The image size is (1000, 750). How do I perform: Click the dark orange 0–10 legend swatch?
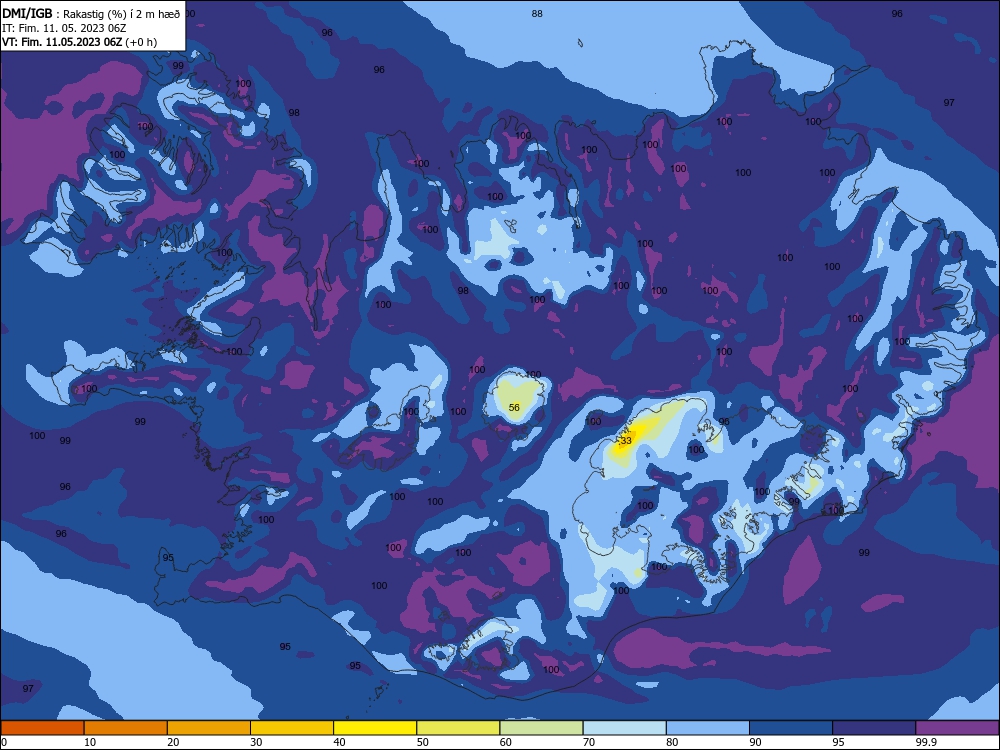click(x=42, y=728)
